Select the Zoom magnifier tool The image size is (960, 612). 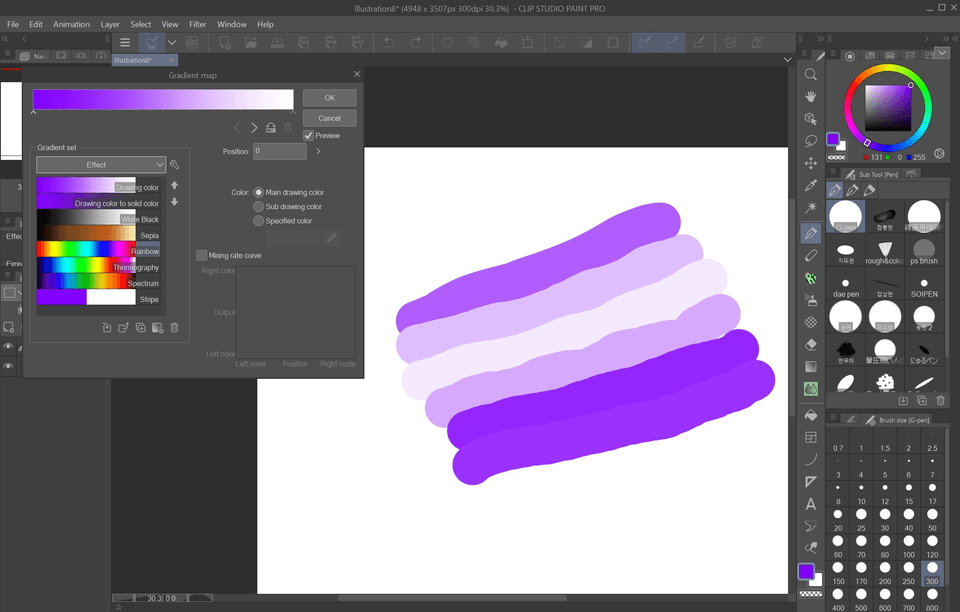[x=811, y=75]
